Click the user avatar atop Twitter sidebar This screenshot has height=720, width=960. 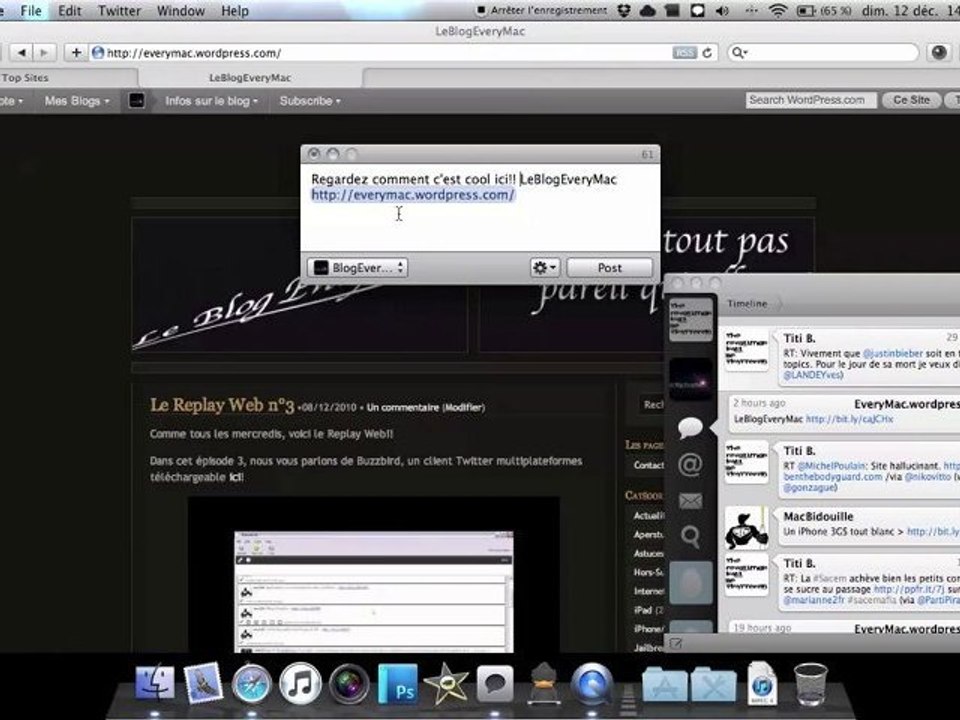pos(690,320)
